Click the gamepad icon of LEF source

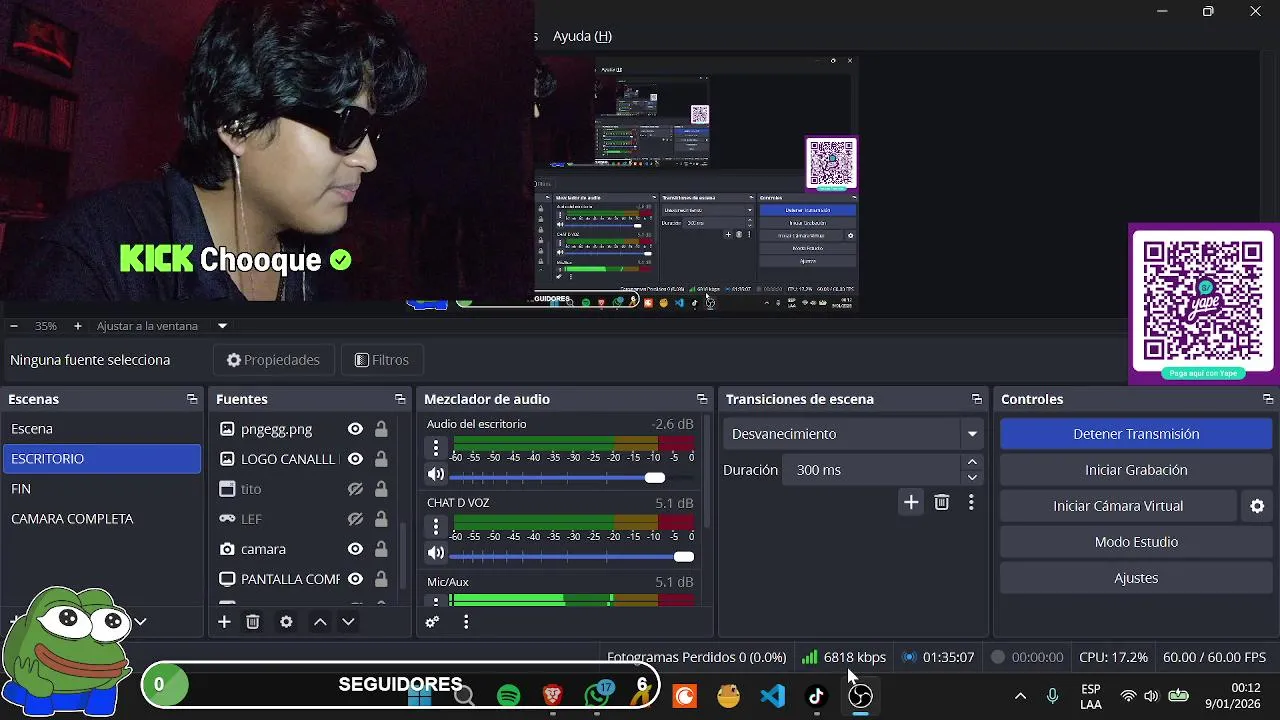(x=227, y=519)
